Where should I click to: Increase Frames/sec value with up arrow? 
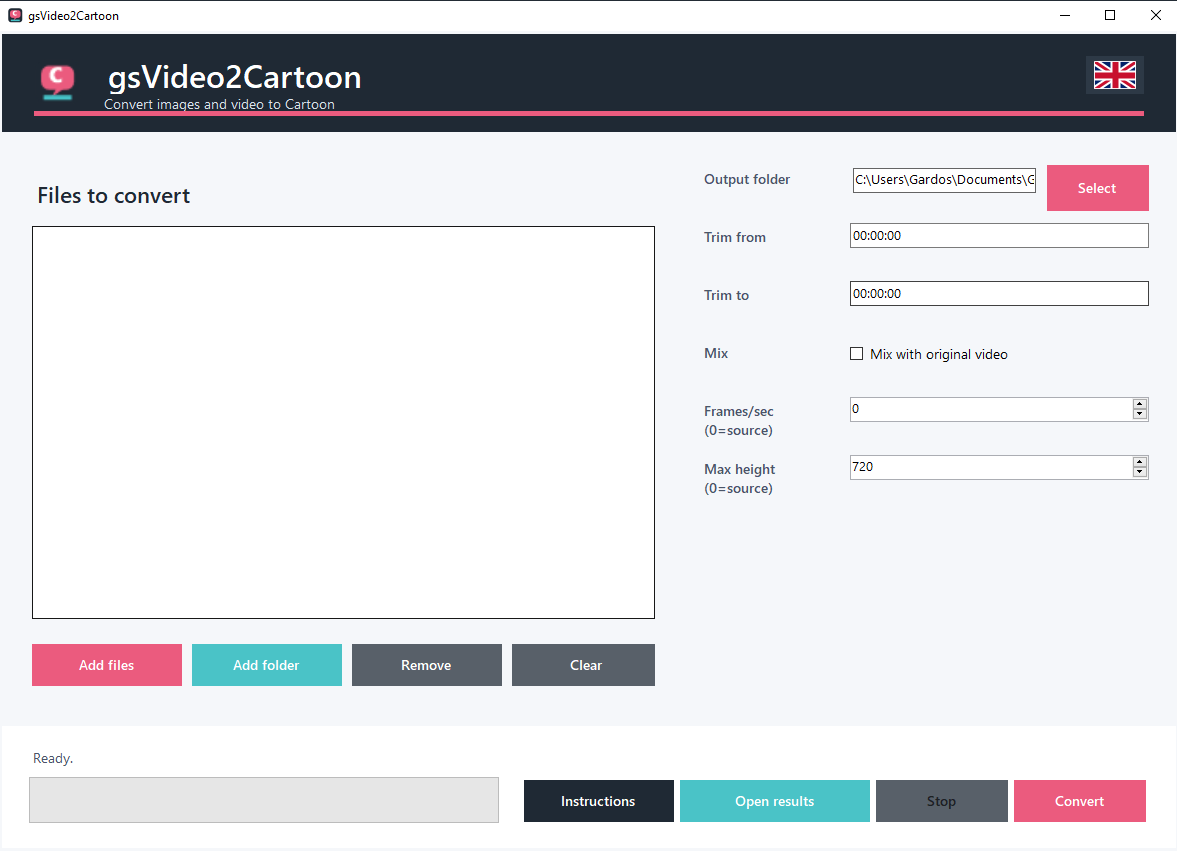point(1139,404)
